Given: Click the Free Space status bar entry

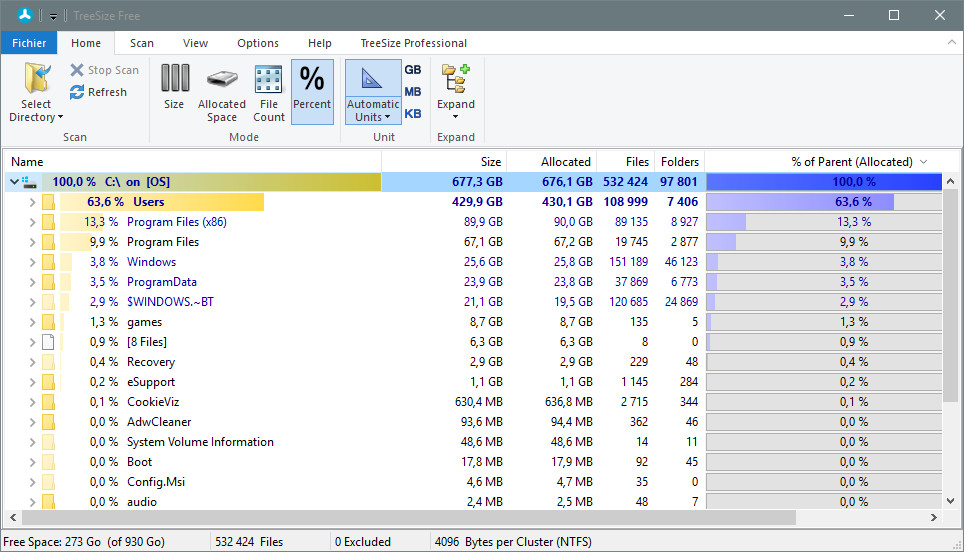Looking at the screenshot, I should click(x=84, y=542).
